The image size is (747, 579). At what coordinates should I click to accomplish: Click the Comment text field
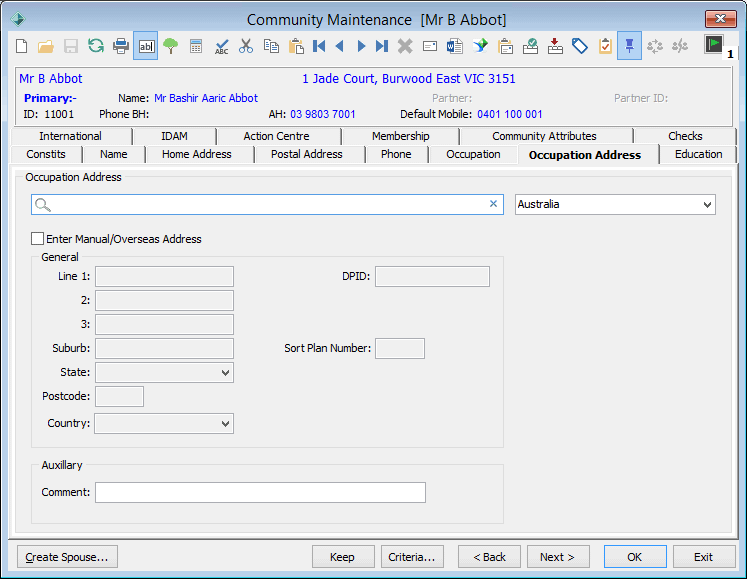[260, 492]
